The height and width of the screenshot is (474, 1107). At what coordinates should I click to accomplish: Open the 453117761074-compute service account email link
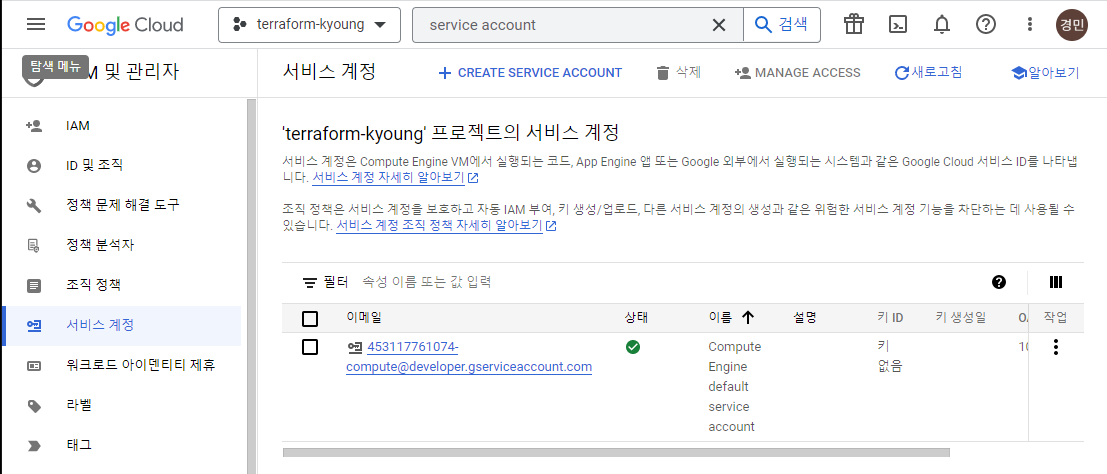coord(469,357)
